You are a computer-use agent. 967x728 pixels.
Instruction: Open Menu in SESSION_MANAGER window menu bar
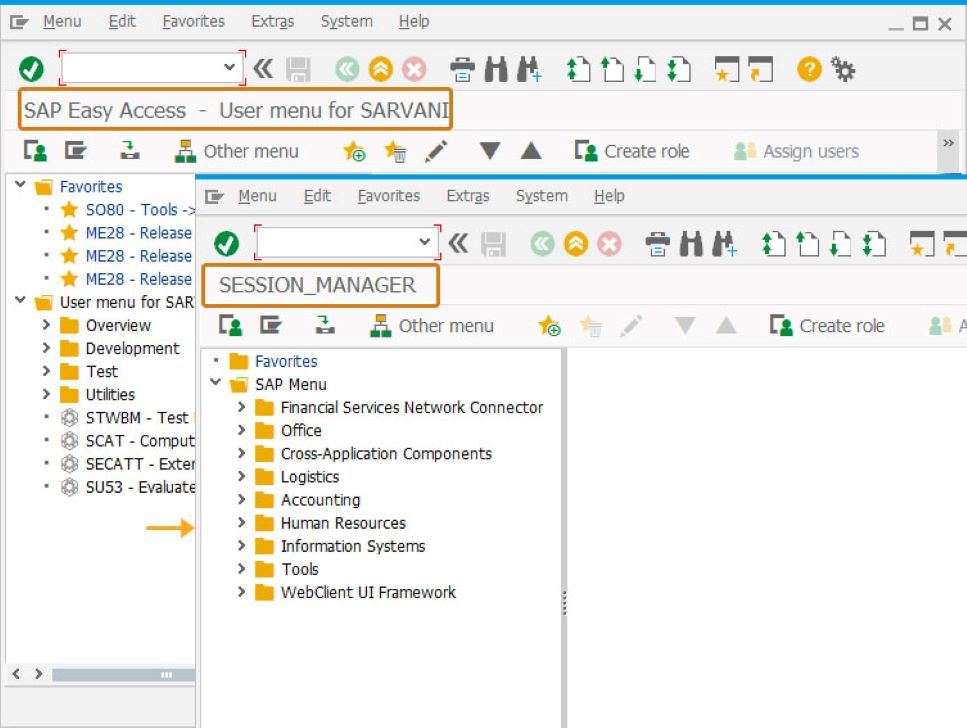point(257,196)
